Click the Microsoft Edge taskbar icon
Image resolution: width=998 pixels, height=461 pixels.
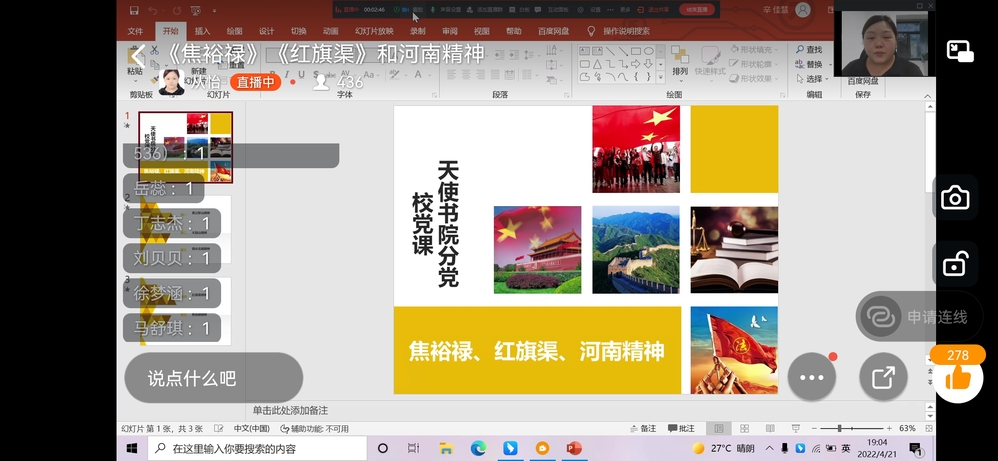click(x=478, y=449)
